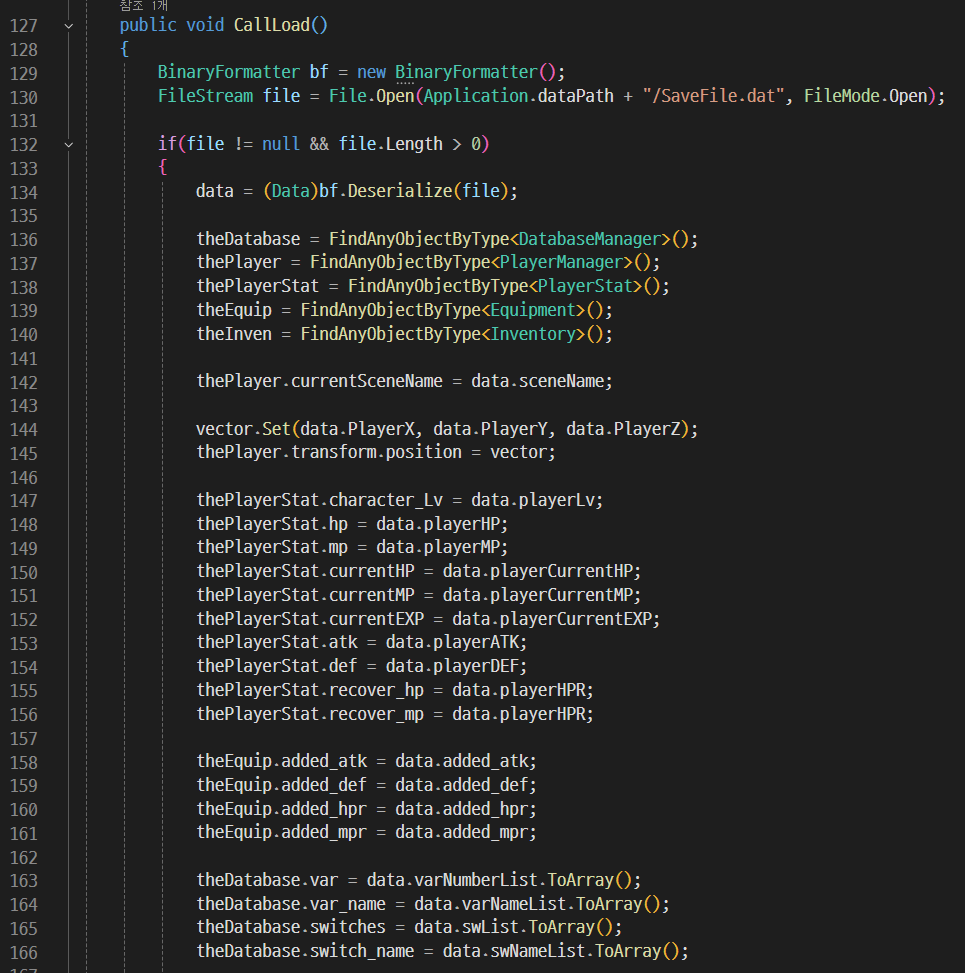Click line number 147 in gutter
Image resolution: width=965 pixels, height=973 pixels.
point(24,501)
